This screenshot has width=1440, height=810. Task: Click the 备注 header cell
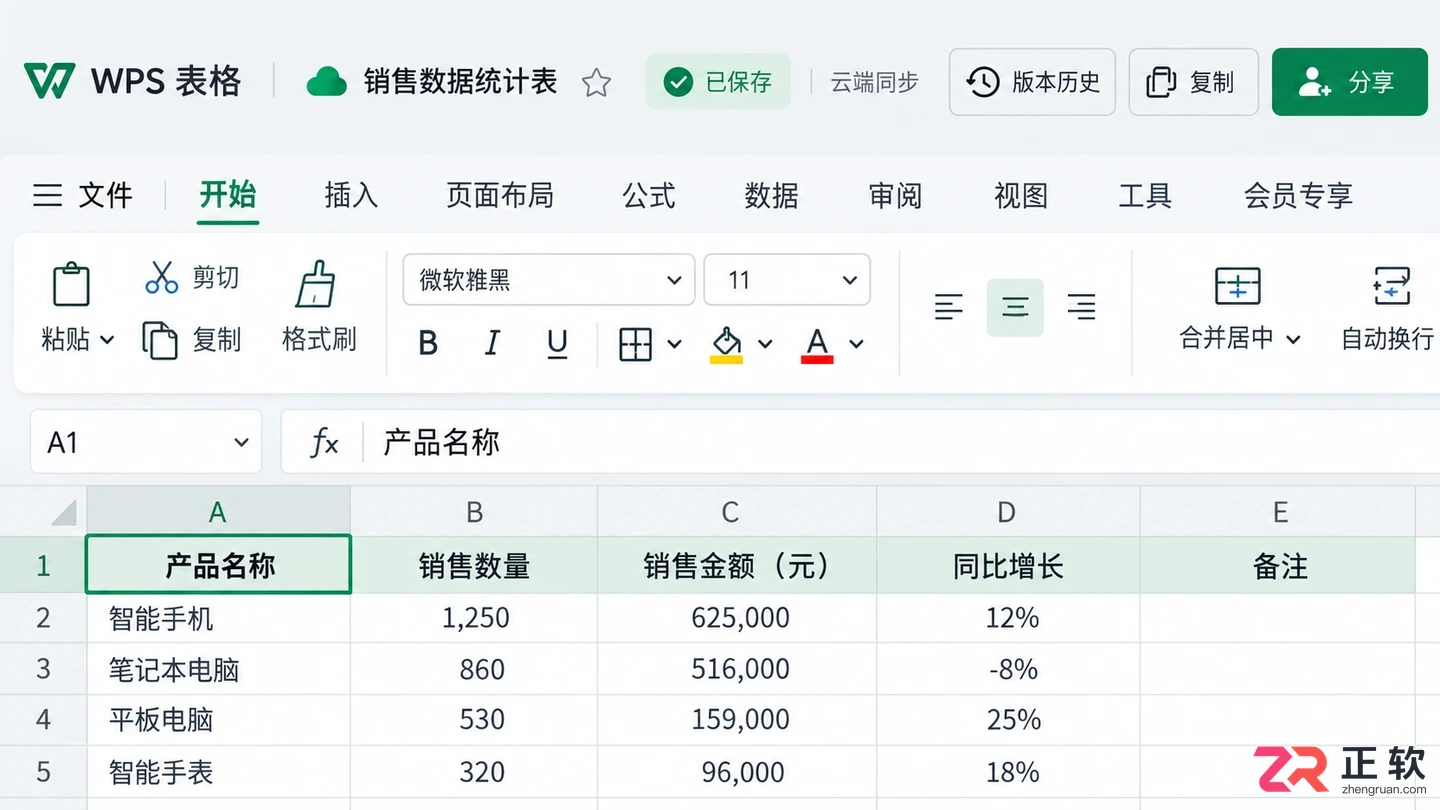pyautogui.click(x=1278, y=566)
